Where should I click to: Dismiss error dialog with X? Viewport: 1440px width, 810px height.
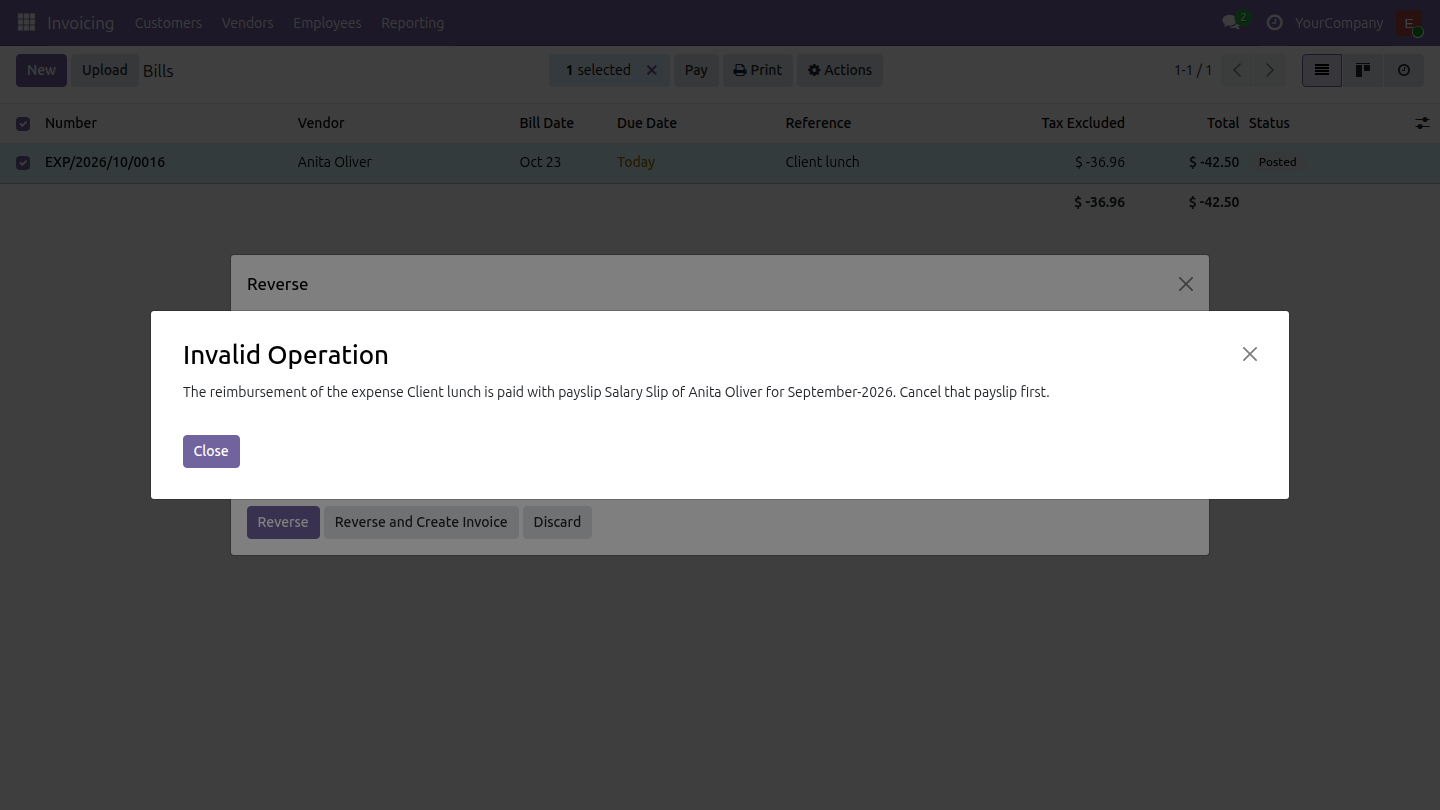[1250, 354]
